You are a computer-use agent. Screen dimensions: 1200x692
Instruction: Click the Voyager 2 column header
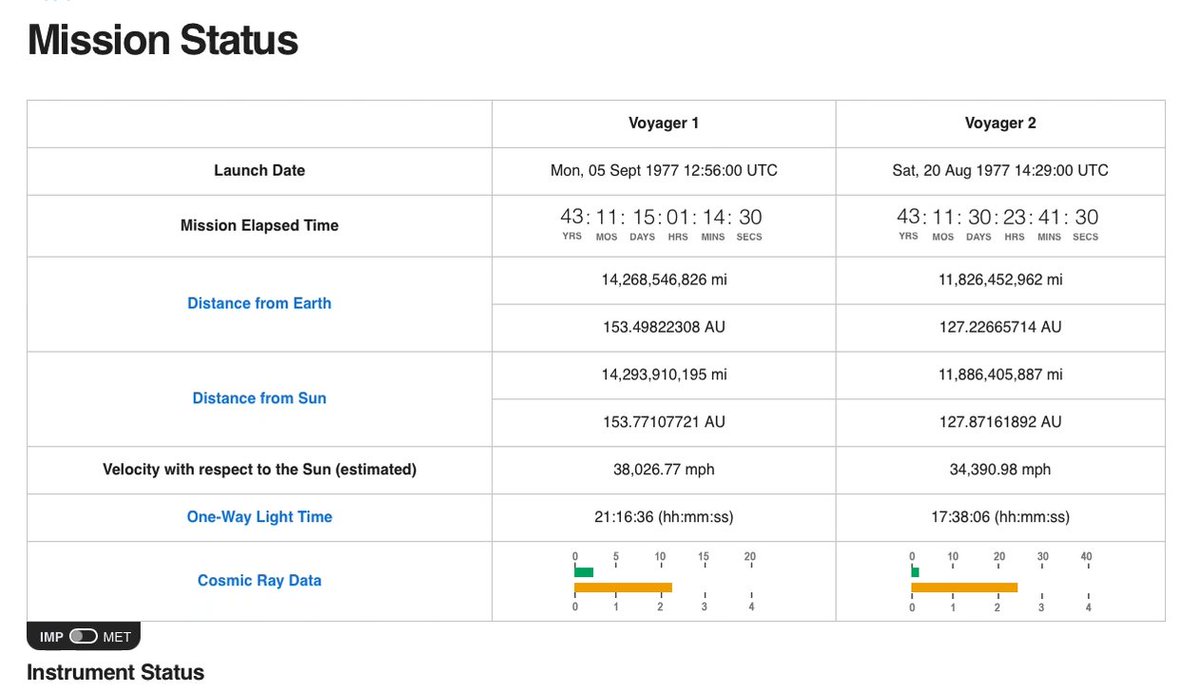click(x=1000, y=123)
